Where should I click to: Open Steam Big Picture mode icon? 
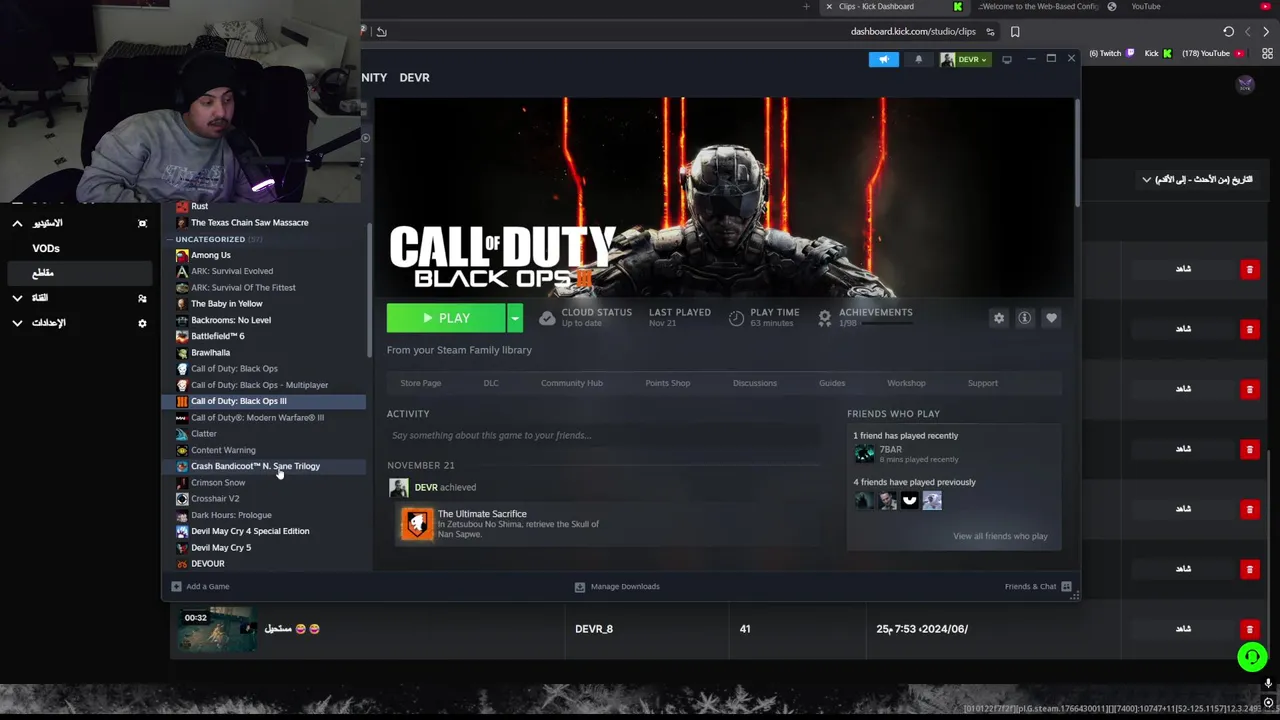[1007, 59]
